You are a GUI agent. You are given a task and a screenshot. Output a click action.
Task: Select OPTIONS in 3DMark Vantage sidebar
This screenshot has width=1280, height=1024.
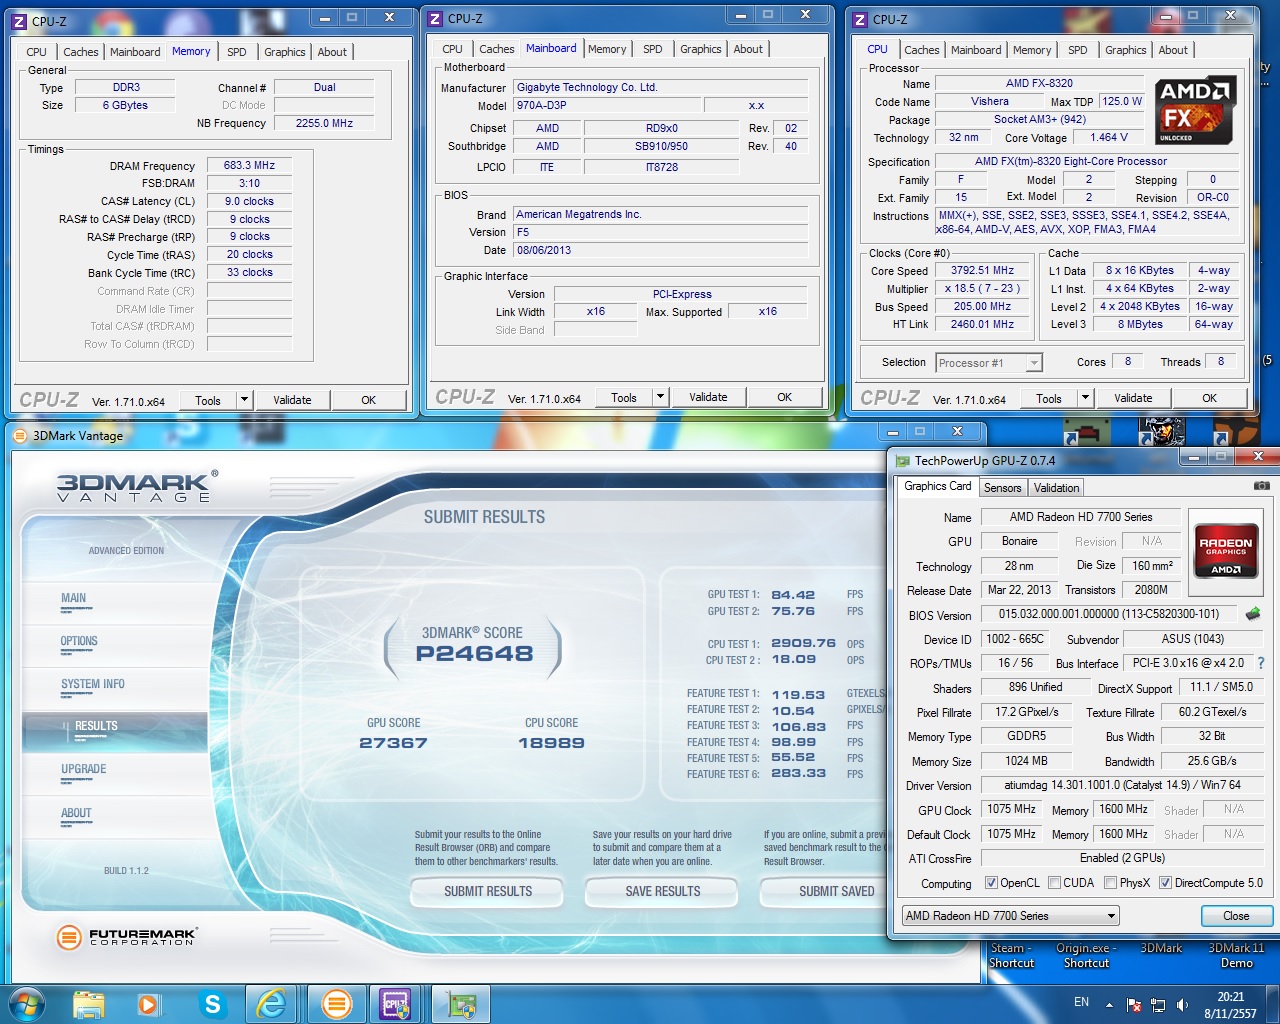(79, 642)
